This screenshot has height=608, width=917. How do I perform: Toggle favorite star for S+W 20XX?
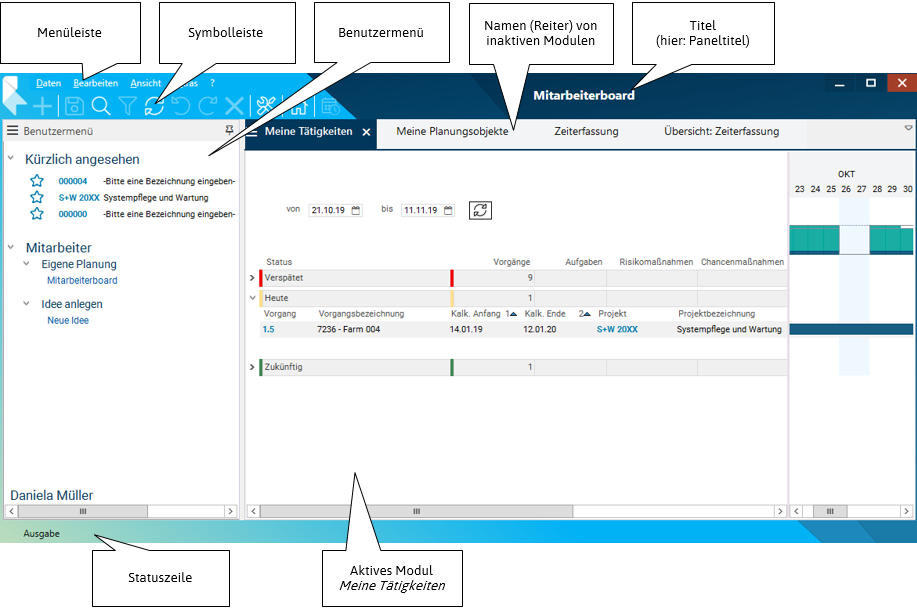(37, 198)
